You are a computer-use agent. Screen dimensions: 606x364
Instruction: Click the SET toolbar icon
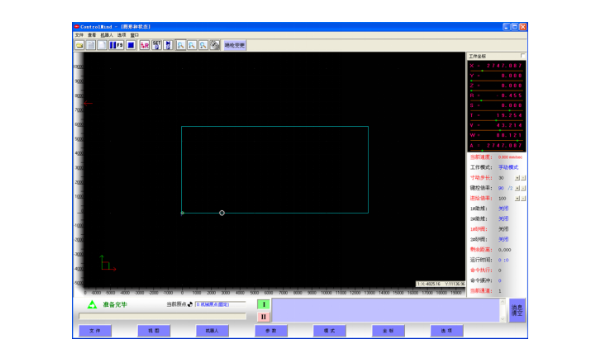(x=157, y=45)
